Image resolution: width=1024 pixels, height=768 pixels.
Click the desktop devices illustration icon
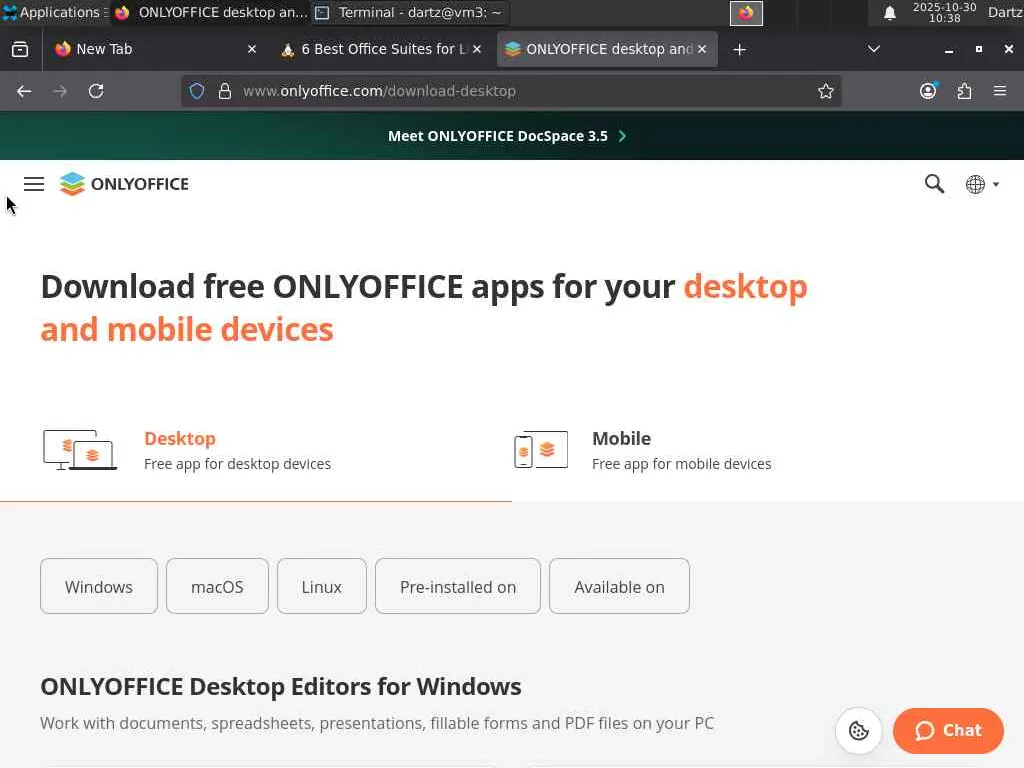80,450
